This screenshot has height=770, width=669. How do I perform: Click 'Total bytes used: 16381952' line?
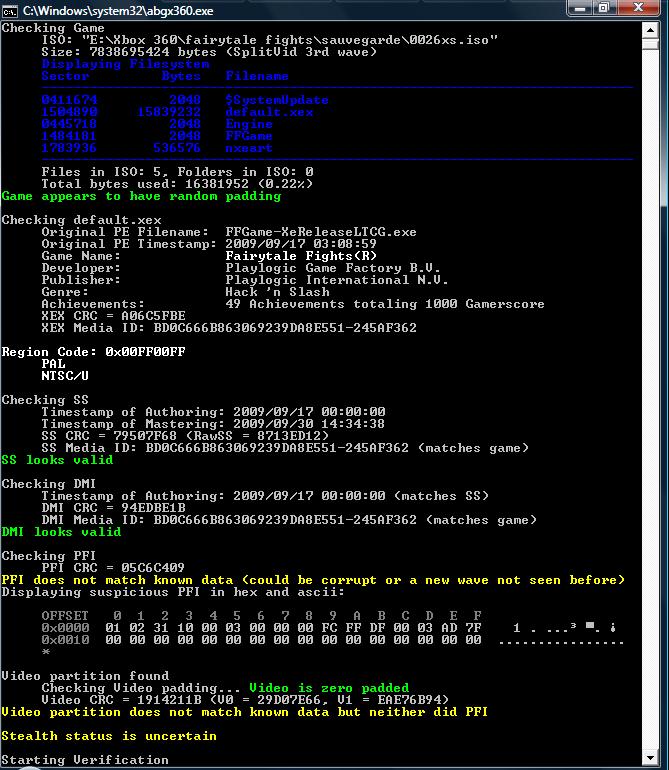pos(177,184)
